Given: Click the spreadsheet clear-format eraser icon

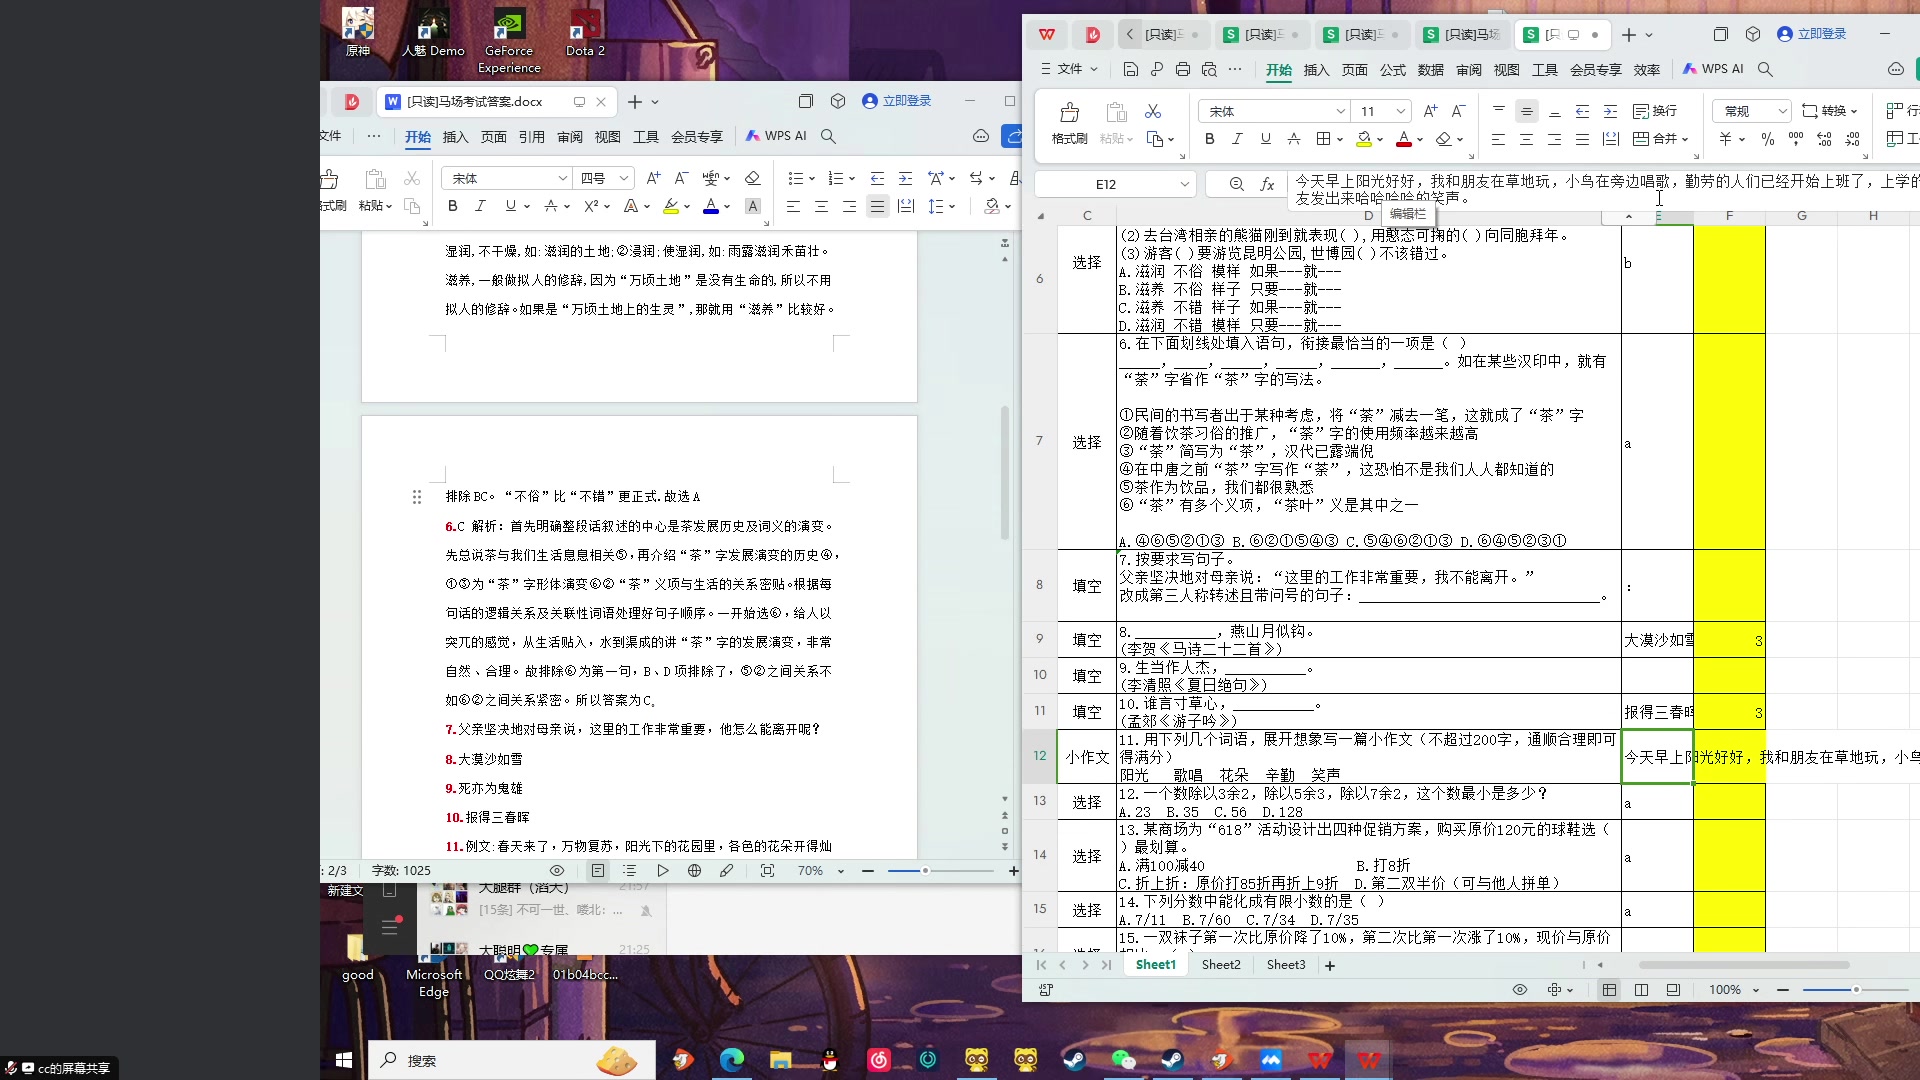Looking at the screenshot, I should tap(1443, 139).
